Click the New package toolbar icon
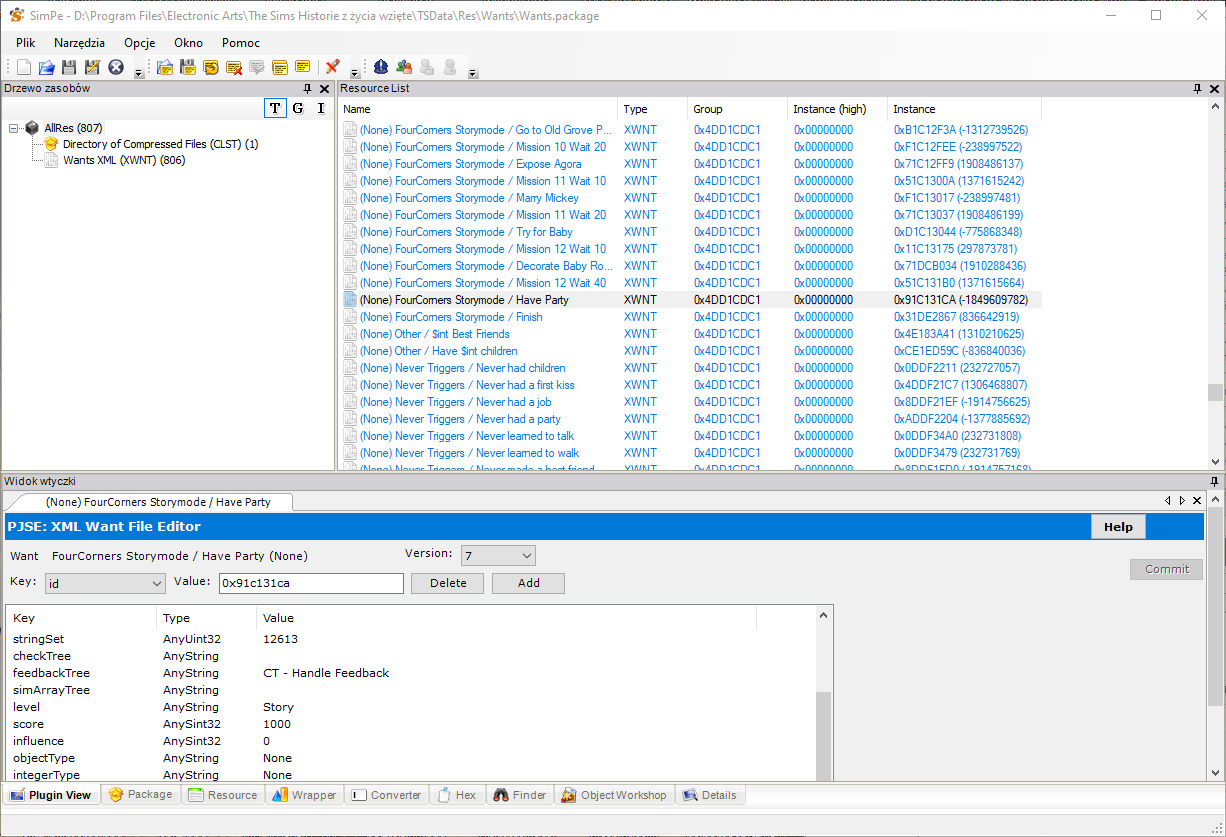The image size is (1226, 837). click(x=24, y=67)
